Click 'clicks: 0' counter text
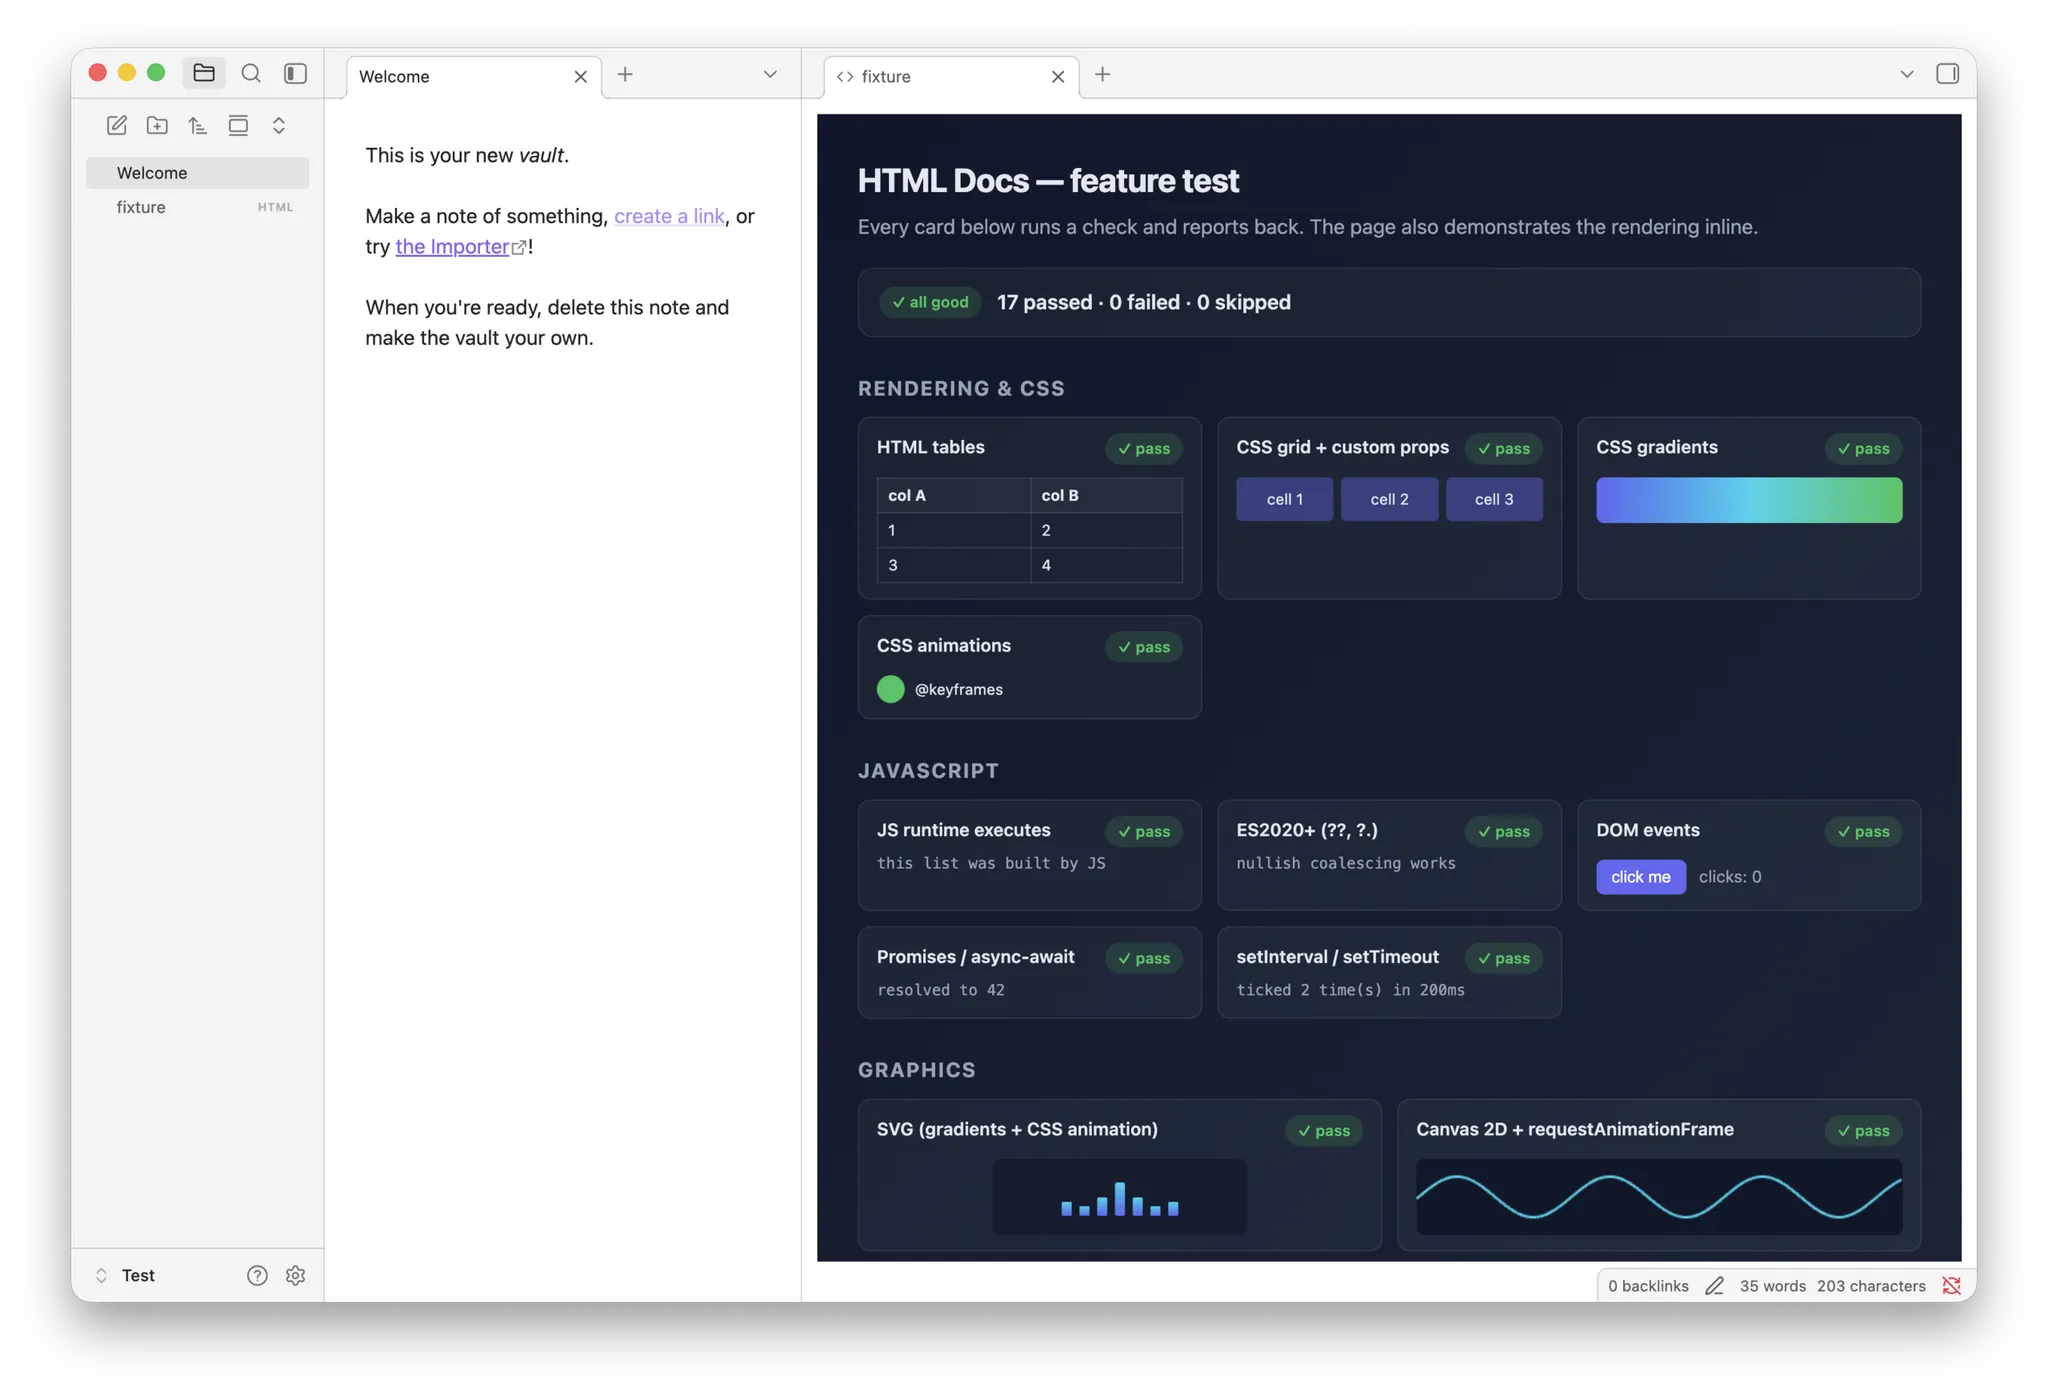This screenshot has width=2048, height=1396. (1730, 877)
